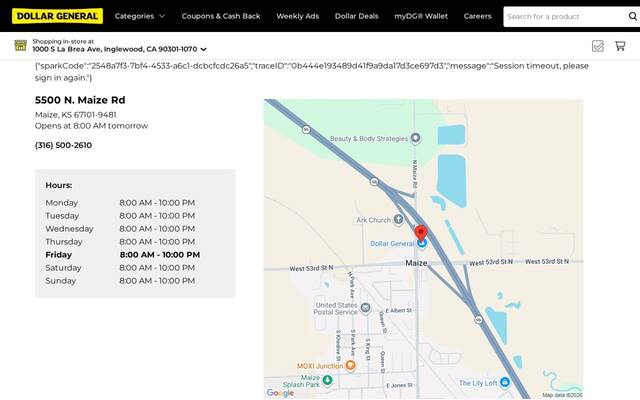Click the United States Postal Service marker
Viewport: 640px width, 400px height.
365,308
